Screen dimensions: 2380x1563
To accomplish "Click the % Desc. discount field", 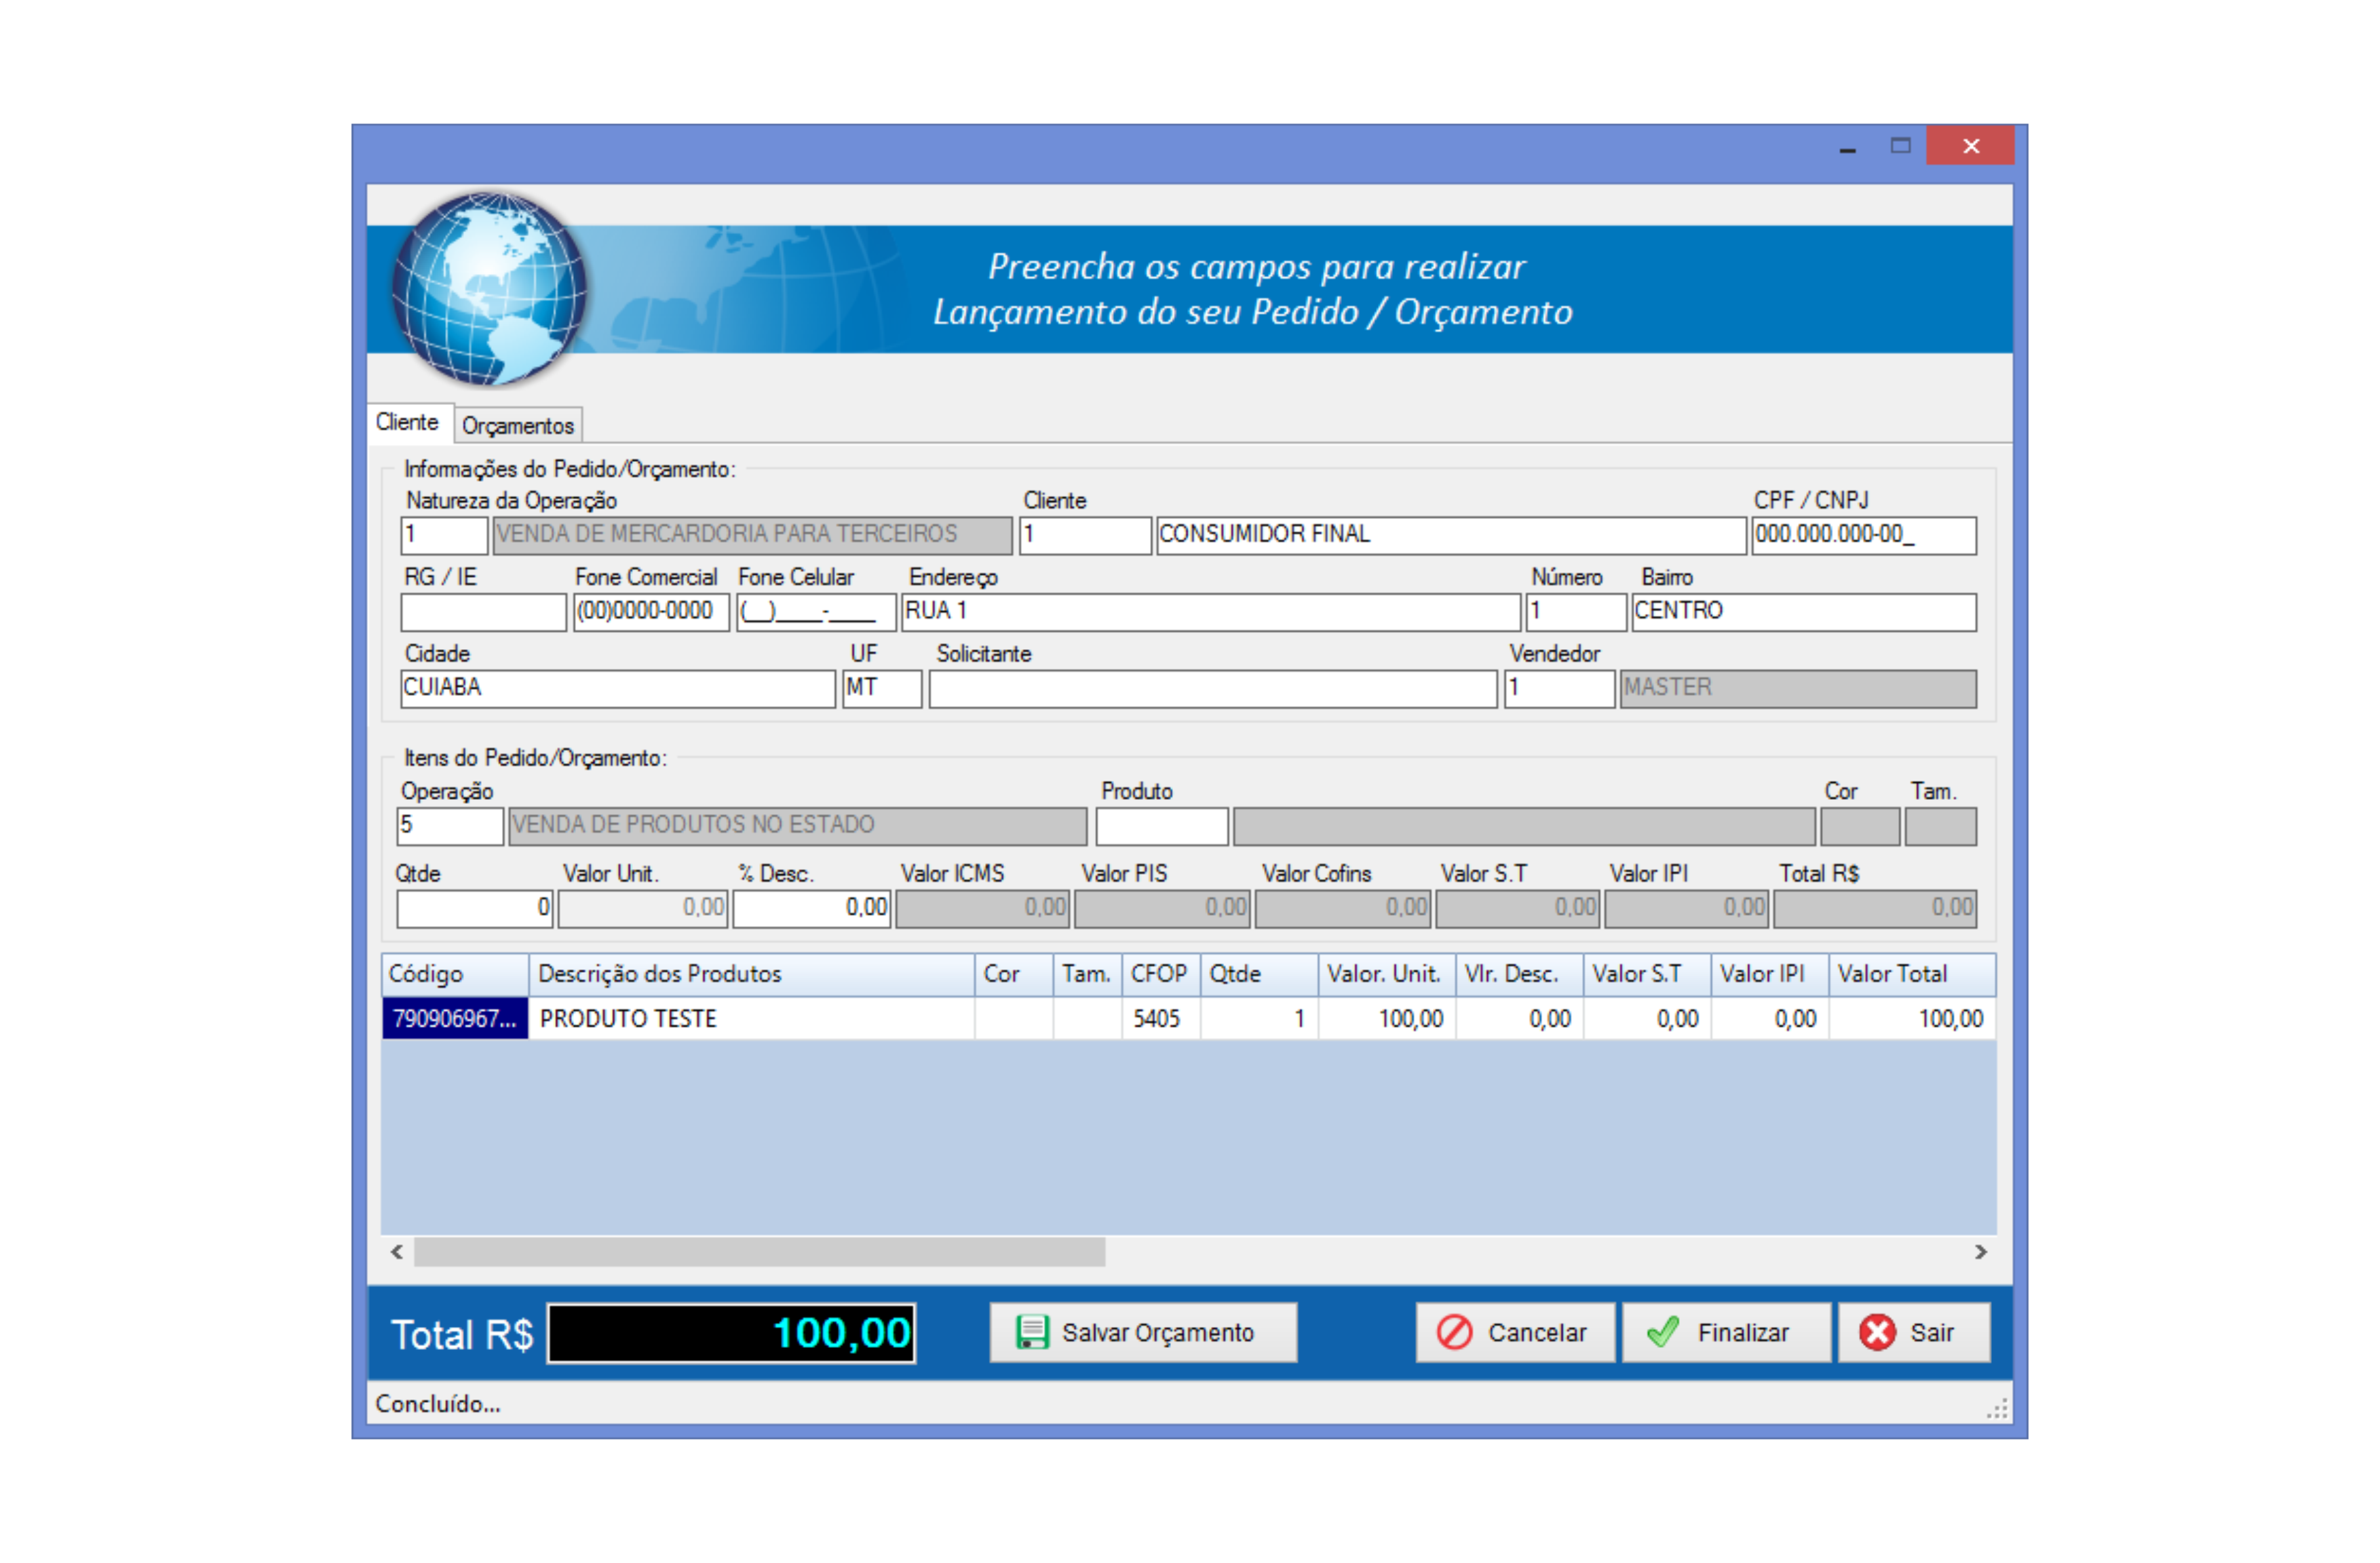I will (x=812, y=909).
